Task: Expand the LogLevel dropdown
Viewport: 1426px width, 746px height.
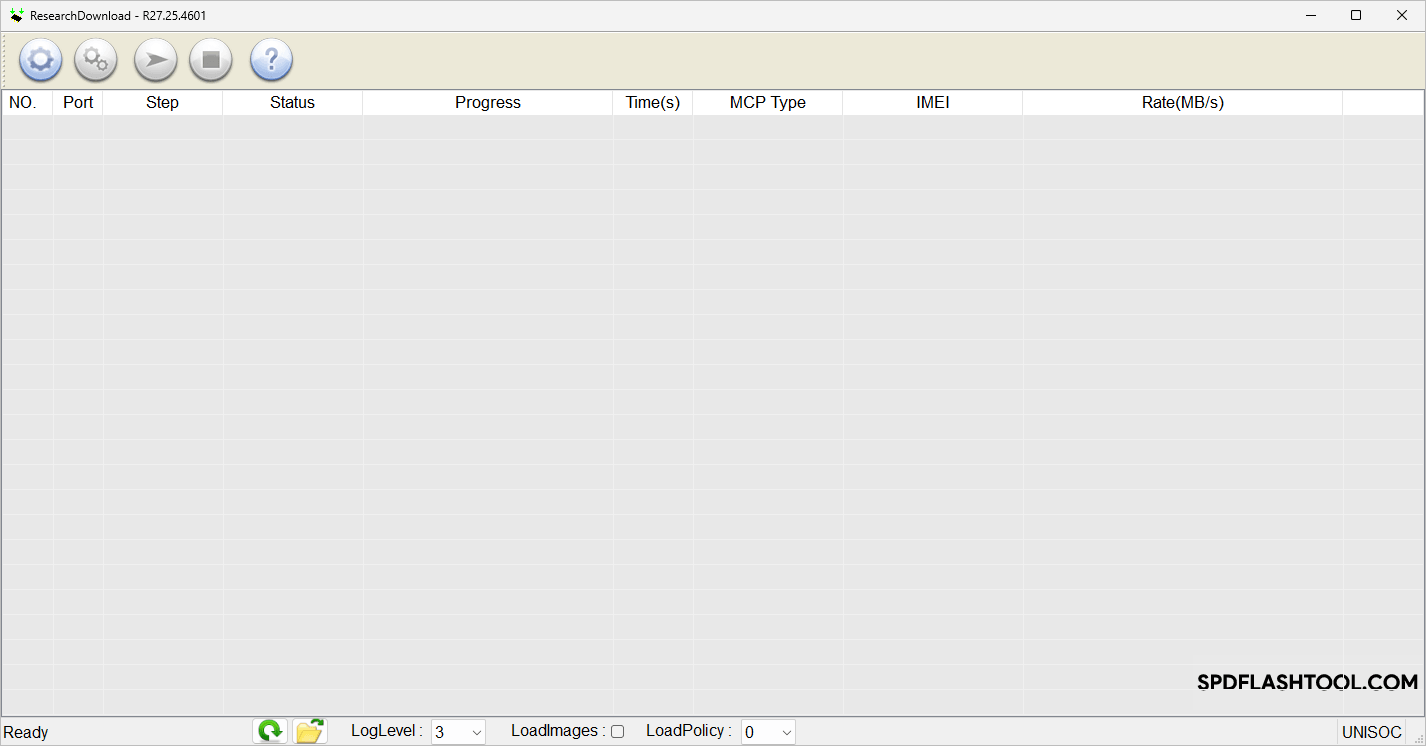Action: point(476,732)
